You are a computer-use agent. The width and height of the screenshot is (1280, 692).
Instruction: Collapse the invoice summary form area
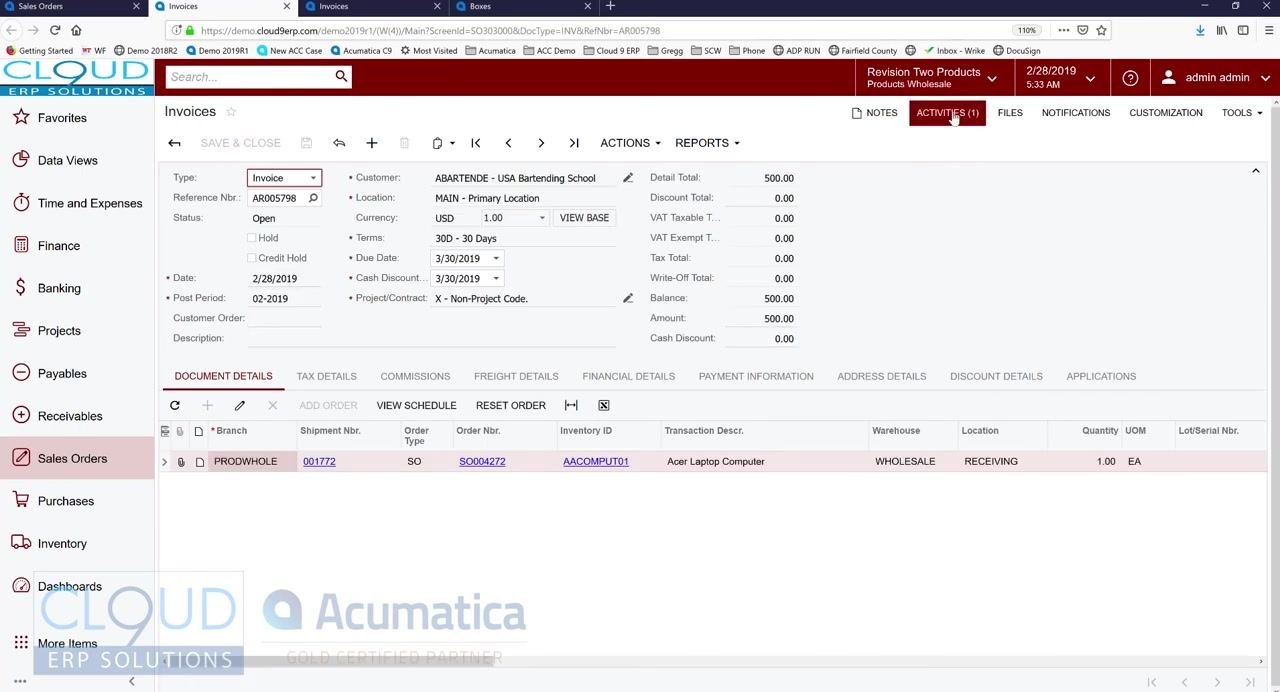pyautogui.click(x=1256, y=172)
